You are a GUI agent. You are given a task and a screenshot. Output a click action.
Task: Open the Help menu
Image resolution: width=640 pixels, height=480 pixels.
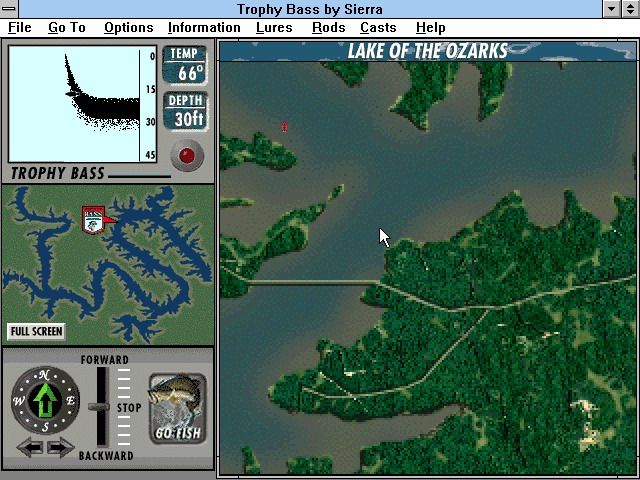coord(431,27)
